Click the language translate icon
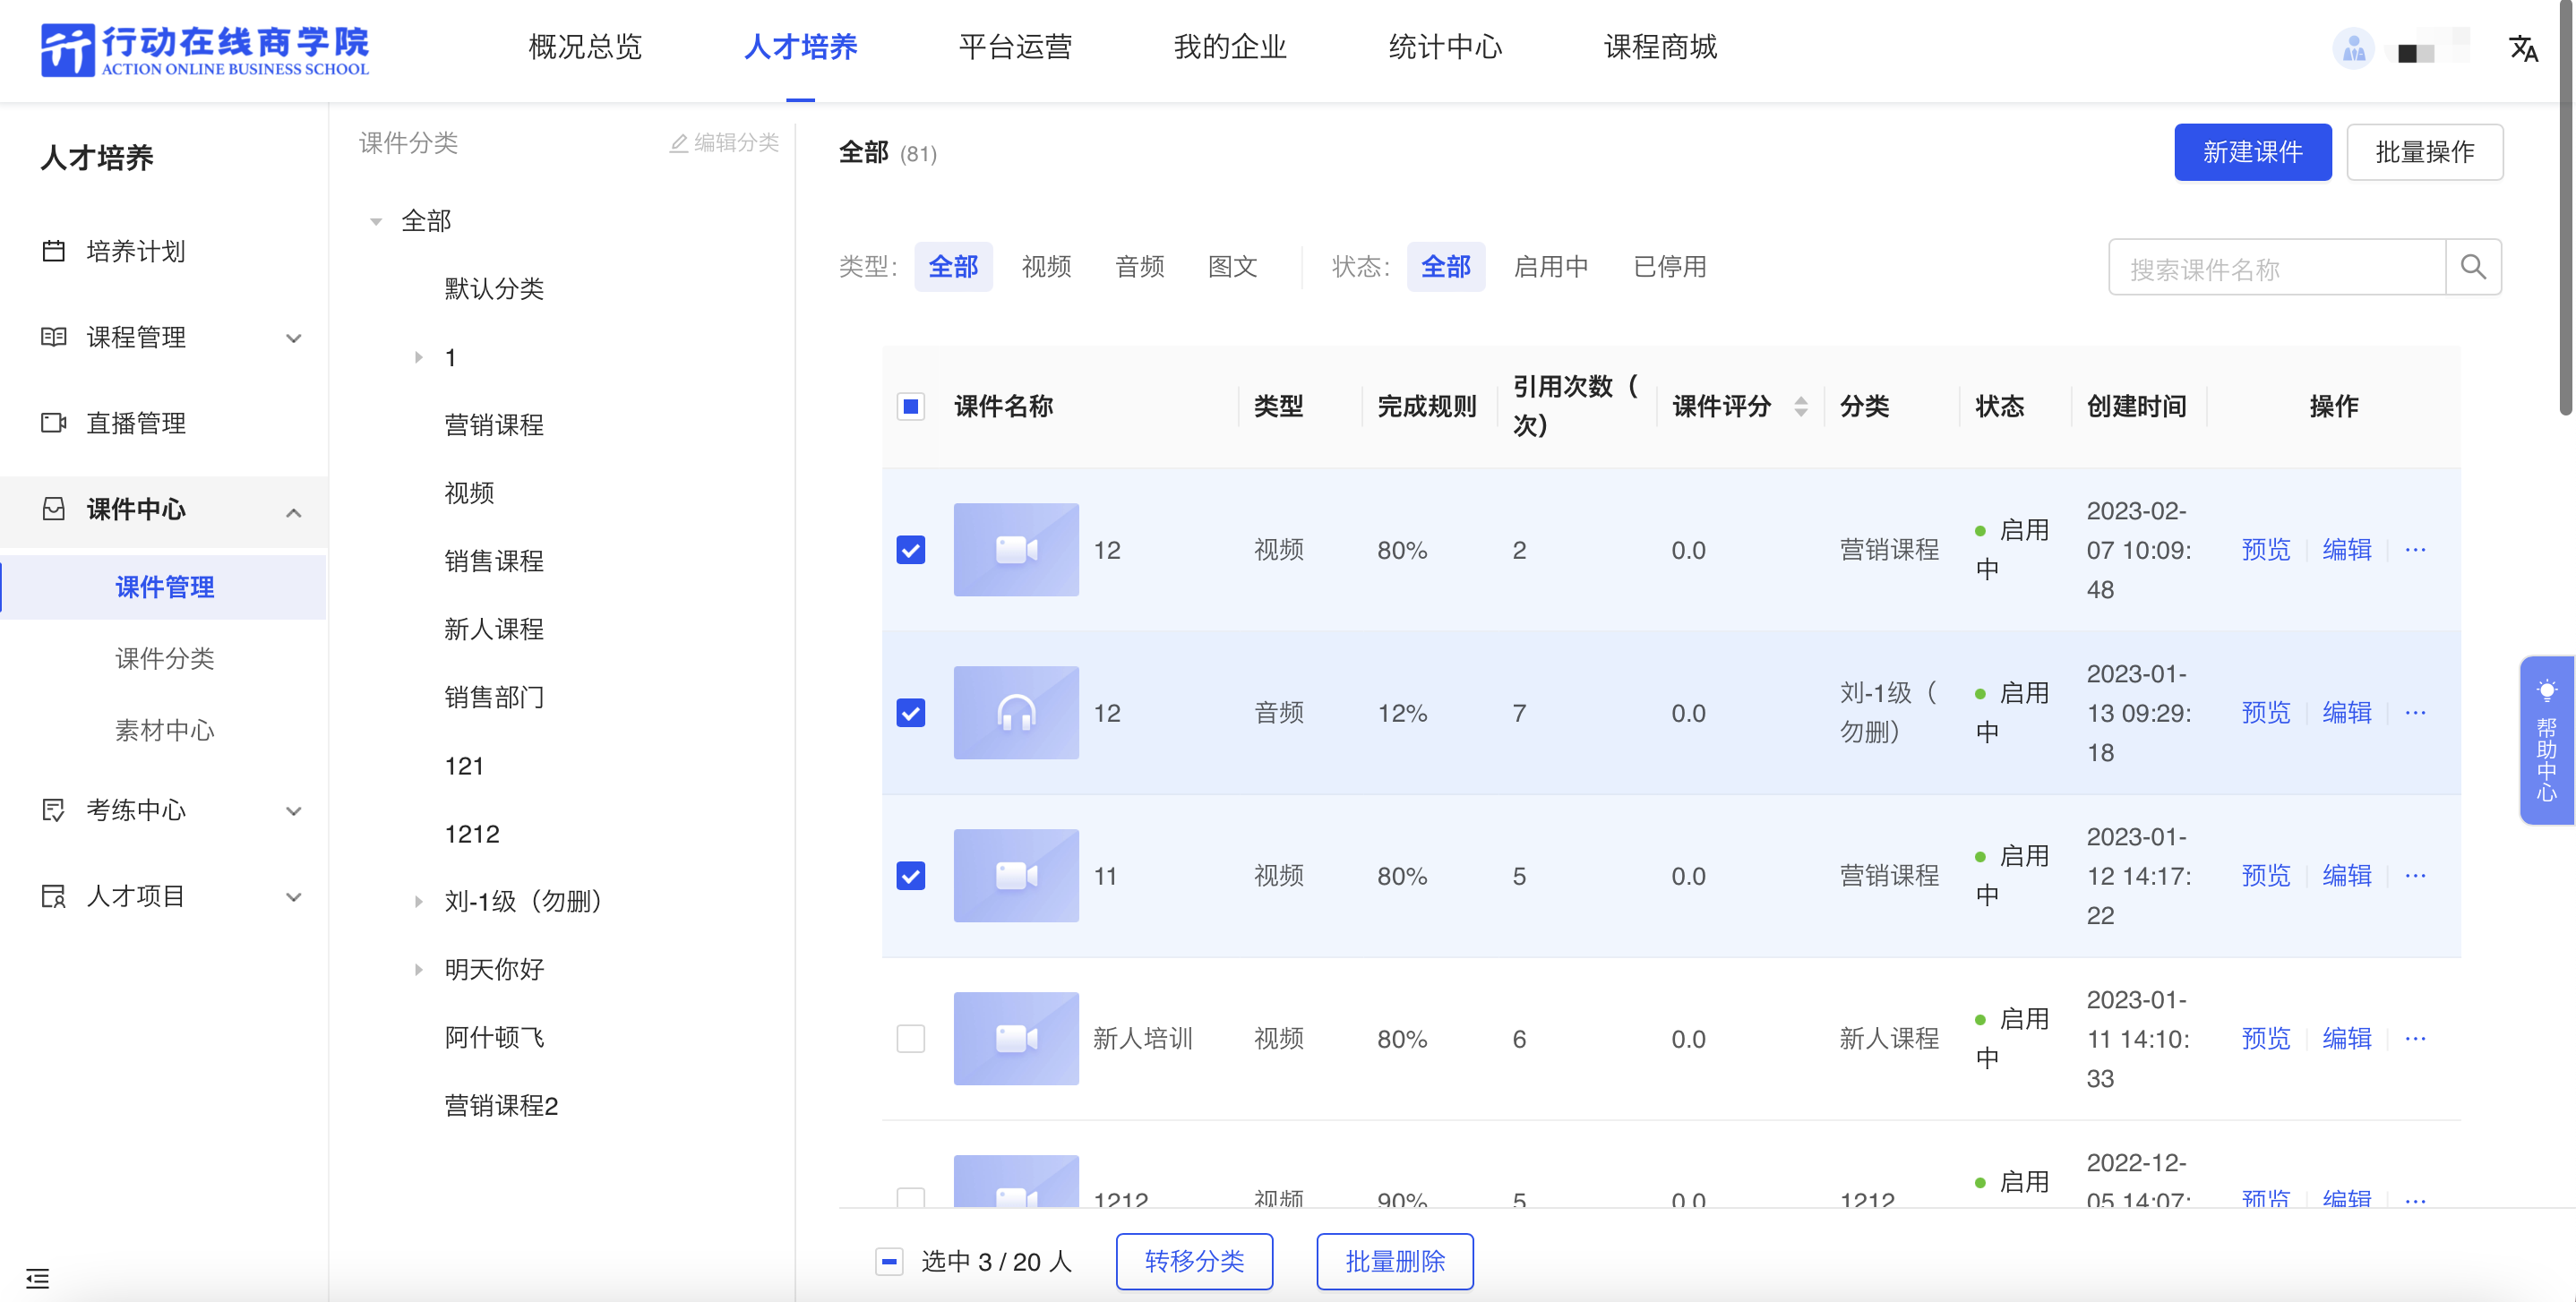 tap(2523, 48)
